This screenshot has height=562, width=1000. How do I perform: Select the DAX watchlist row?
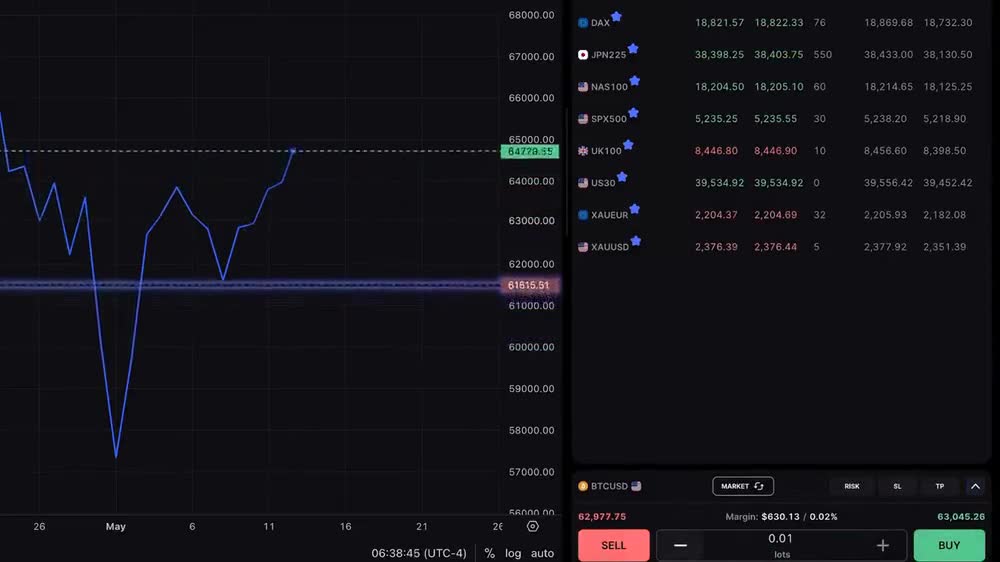pos(781,22)
